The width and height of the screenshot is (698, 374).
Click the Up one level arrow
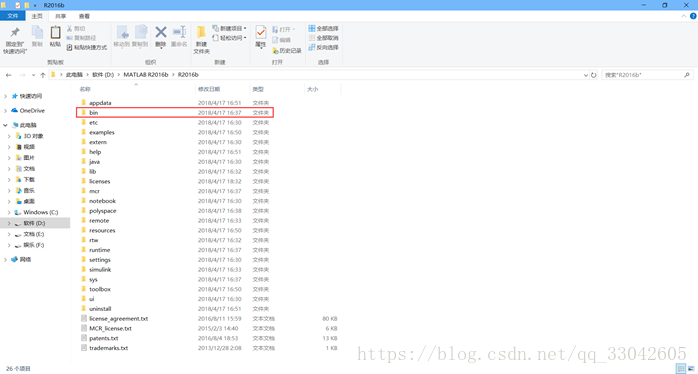pos(43,75)
